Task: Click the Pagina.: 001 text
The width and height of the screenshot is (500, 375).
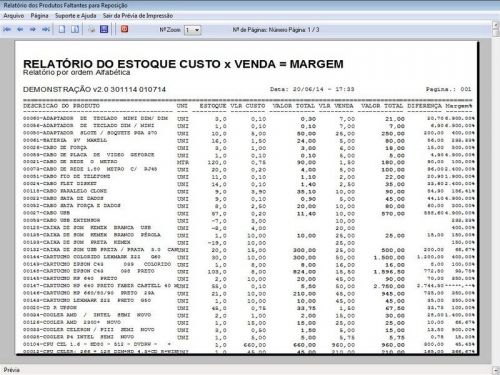Action: 448,89
